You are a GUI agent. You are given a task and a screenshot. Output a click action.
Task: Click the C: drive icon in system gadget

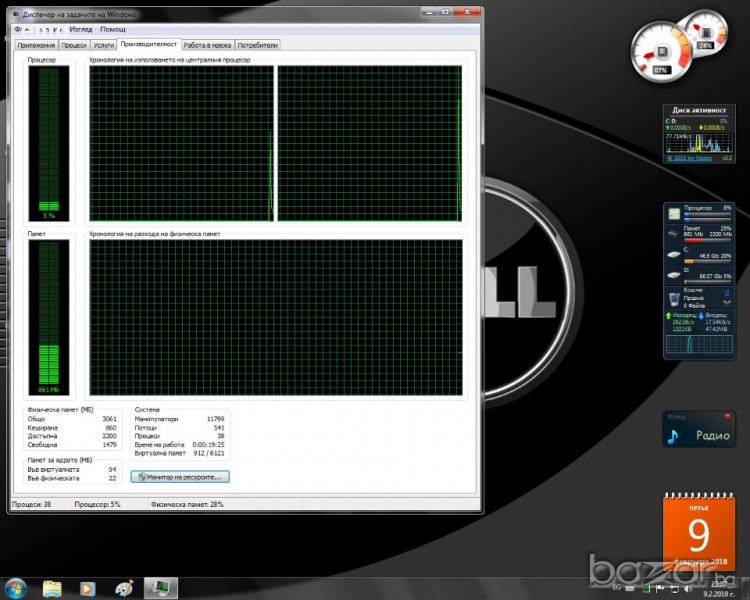[x=676, y=254]
